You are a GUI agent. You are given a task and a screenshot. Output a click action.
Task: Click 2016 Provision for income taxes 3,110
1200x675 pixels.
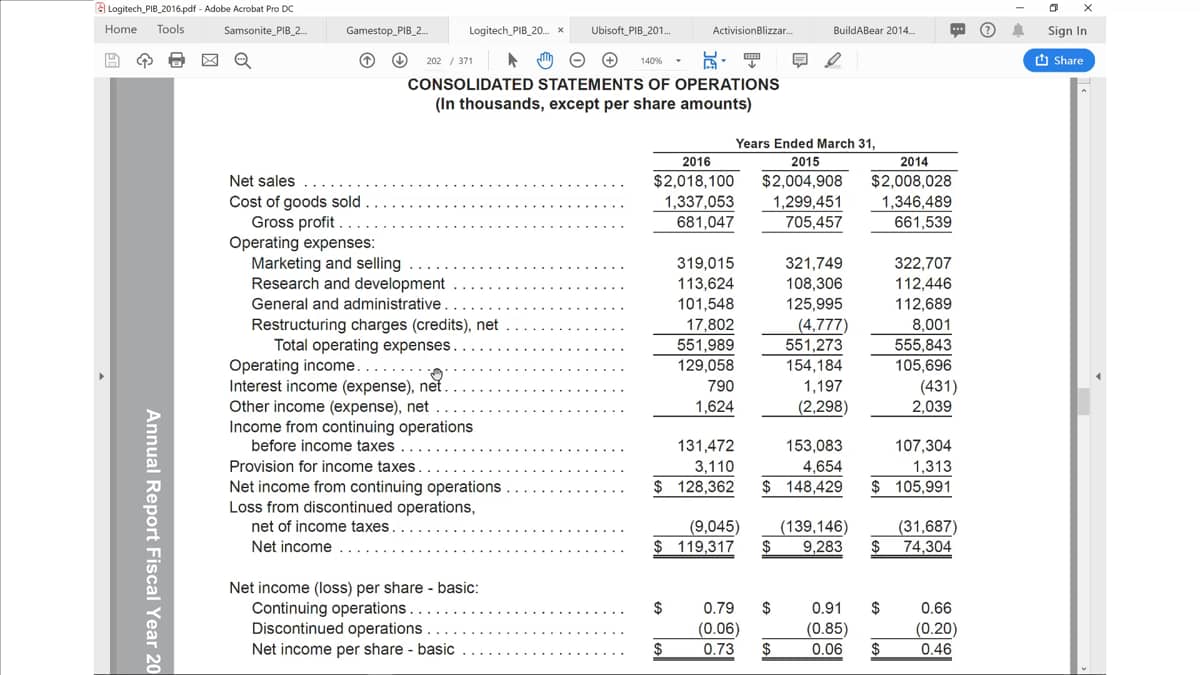[x=714, y=467]
